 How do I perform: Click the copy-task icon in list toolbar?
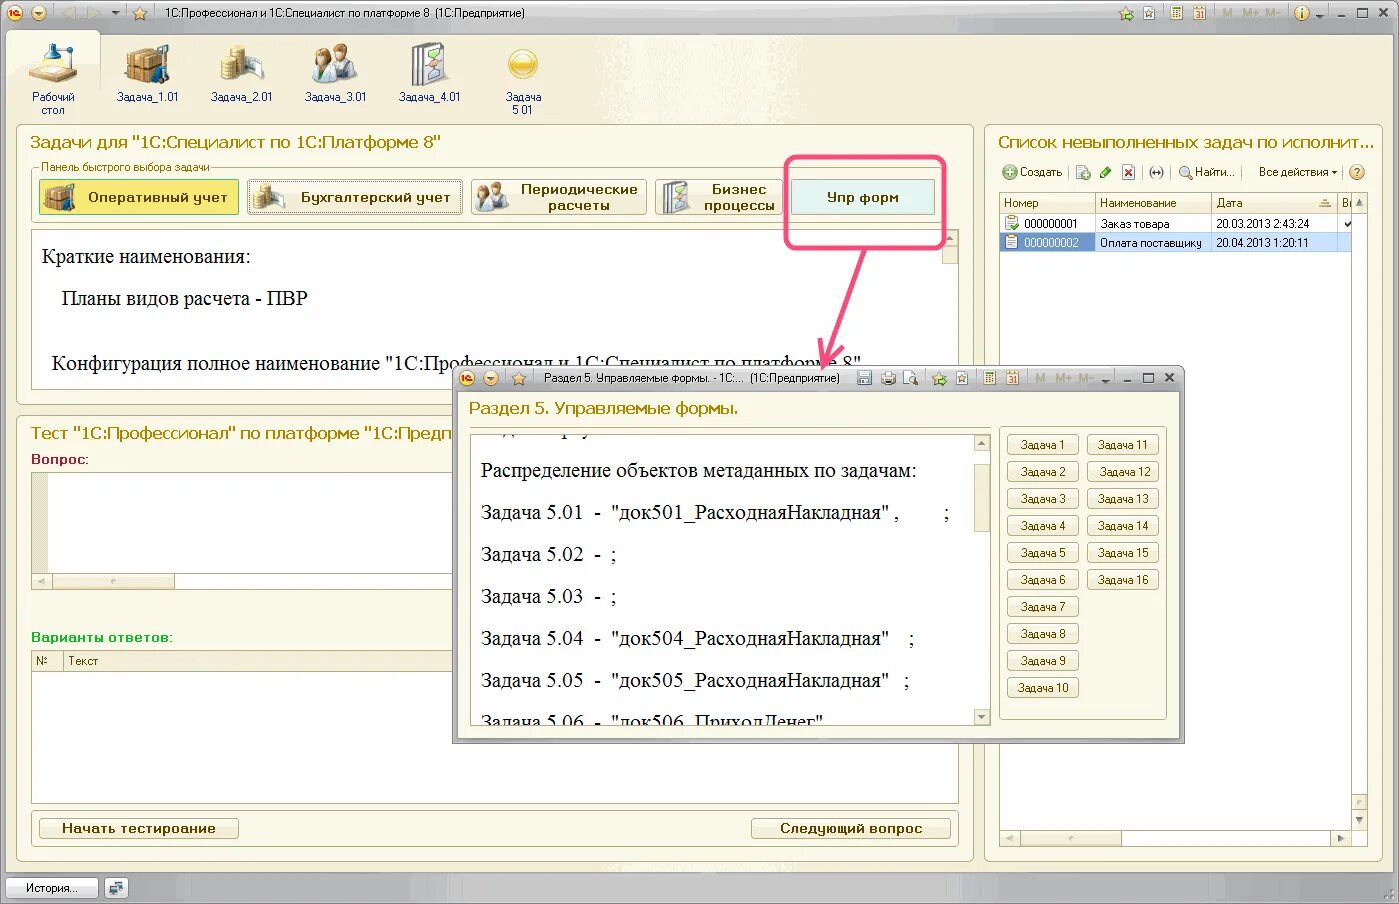tap(1083, 172)
